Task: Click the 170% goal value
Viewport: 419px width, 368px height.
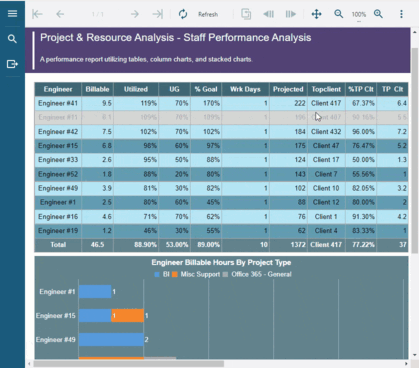Action: tap(206, 103)
